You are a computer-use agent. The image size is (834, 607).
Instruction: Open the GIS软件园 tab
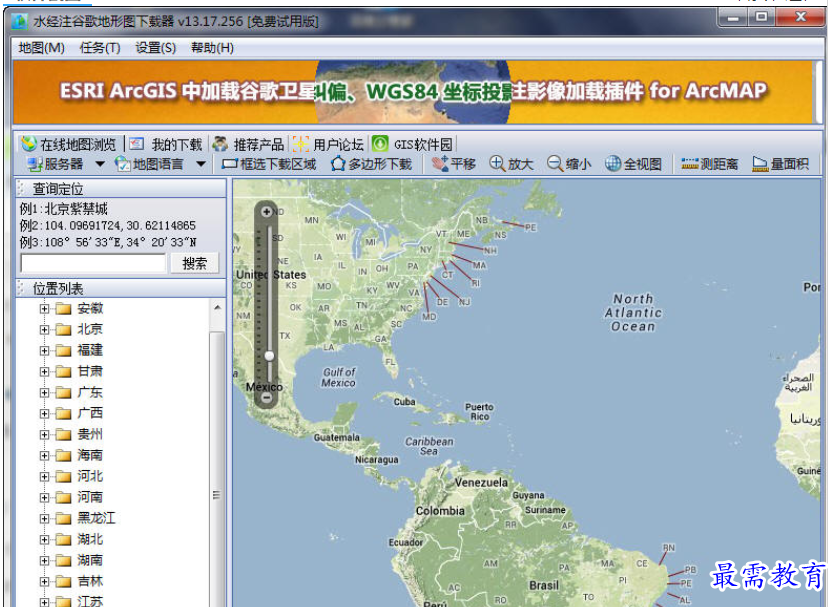click(x=412, y=144)
